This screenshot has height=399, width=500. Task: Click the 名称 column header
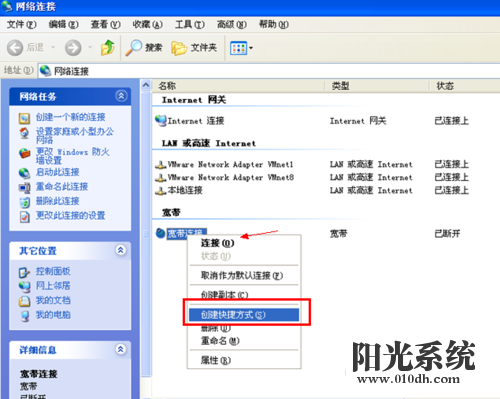click(x=238, y=86)
